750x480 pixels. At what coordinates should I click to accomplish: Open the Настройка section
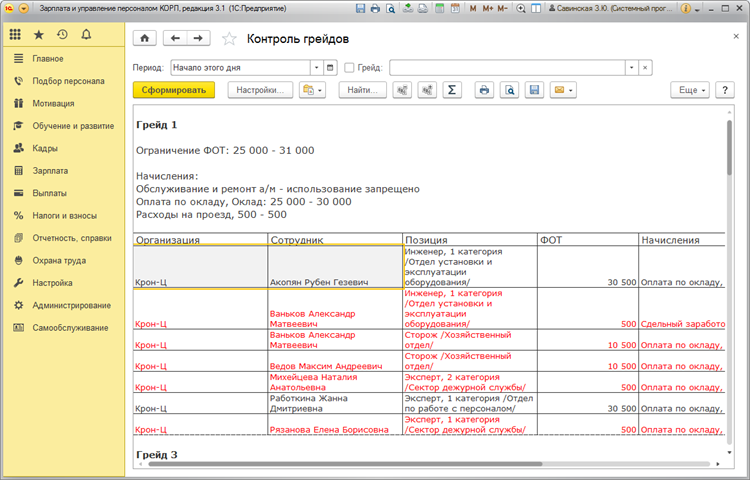pos(64,283)
